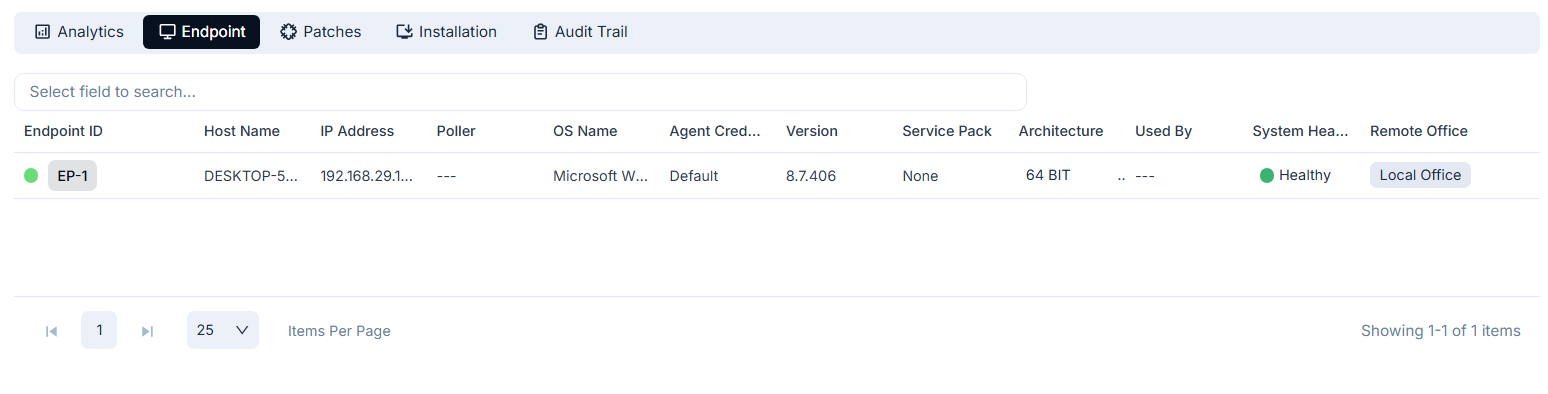This screenshot has width=1548, height=394.
Task: Click green Healthy status dot
Action: tap(1267, 176)
